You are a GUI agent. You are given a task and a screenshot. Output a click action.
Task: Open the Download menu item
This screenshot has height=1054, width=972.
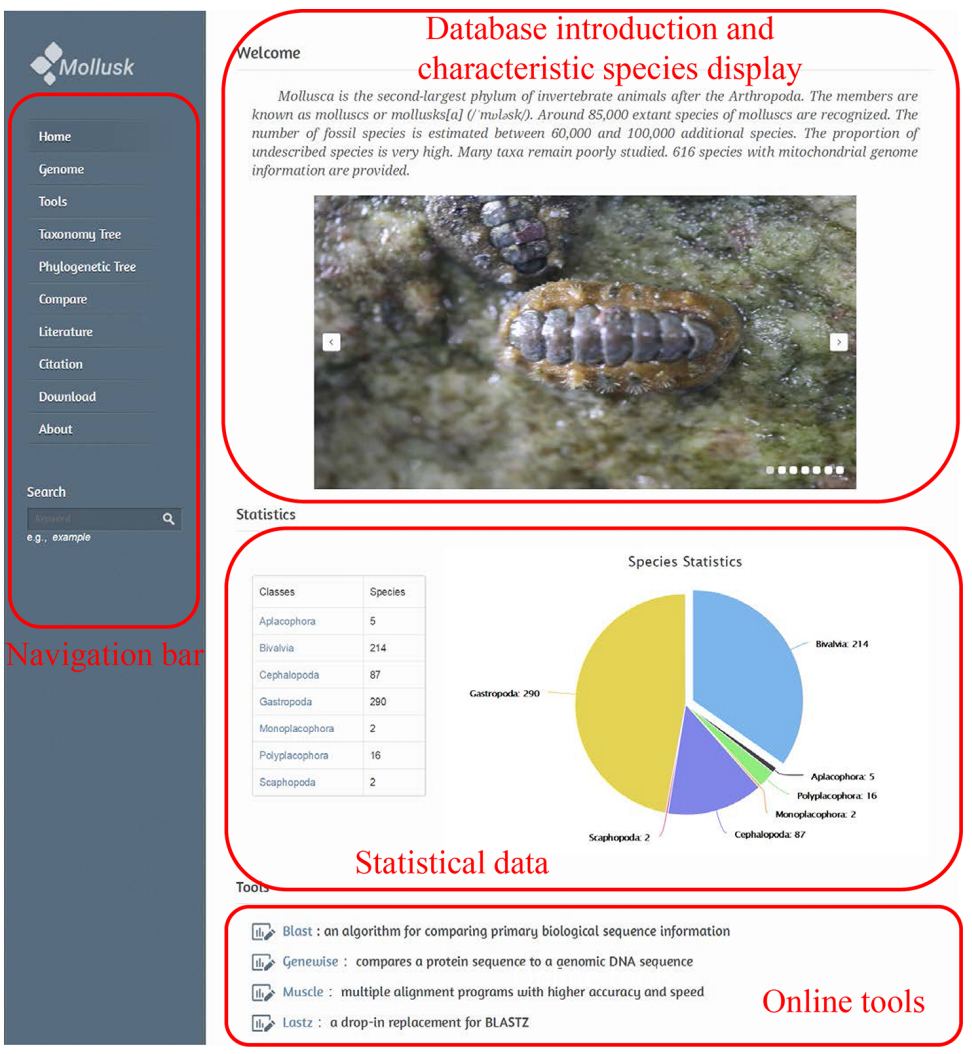point(67,397)
